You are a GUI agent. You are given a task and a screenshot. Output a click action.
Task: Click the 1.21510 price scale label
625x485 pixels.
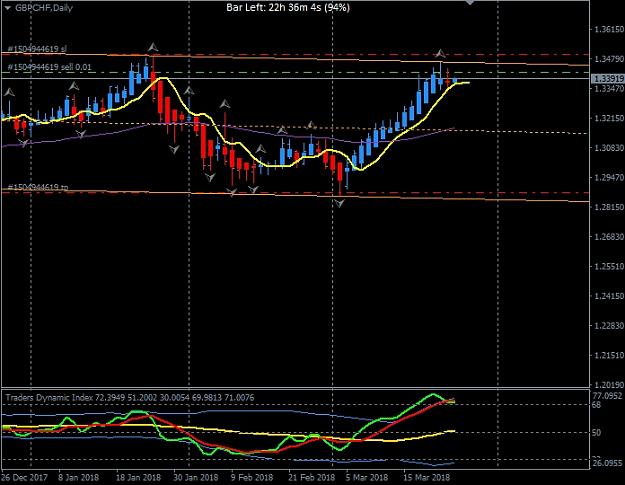[x=608, y=355]
